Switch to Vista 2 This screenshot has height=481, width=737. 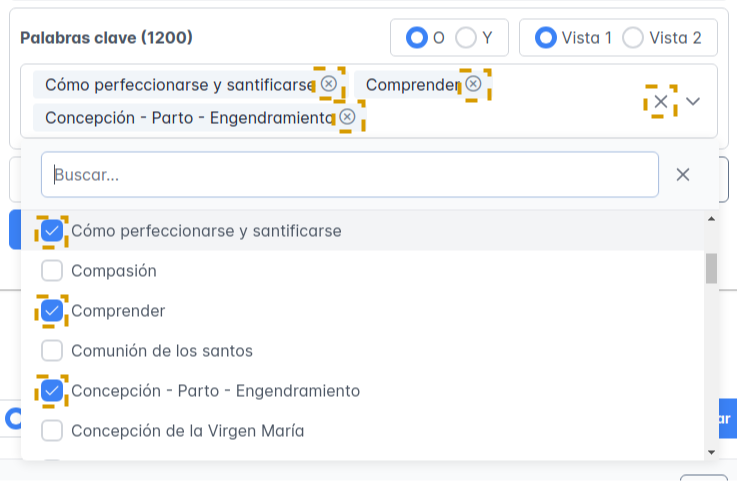[x=633, y=38]
